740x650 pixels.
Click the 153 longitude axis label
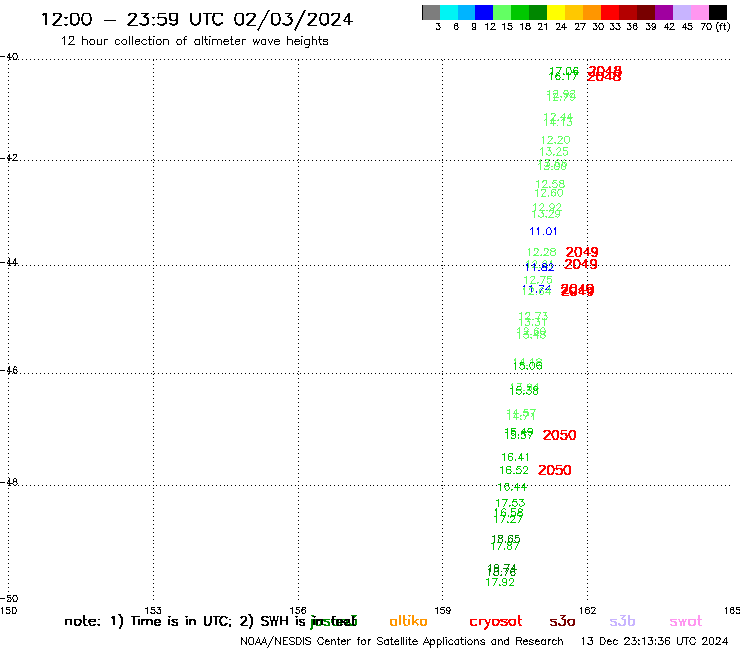152,611
